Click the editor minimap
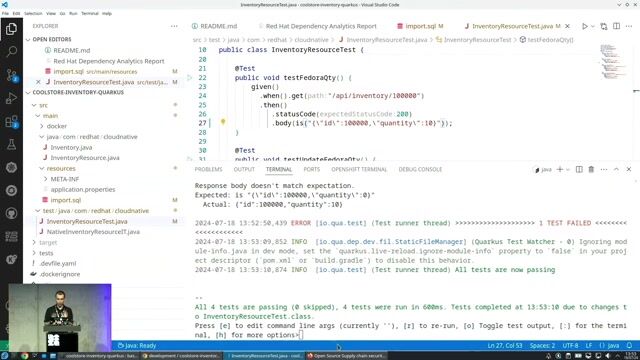640x360 pixels. (613, 61)
